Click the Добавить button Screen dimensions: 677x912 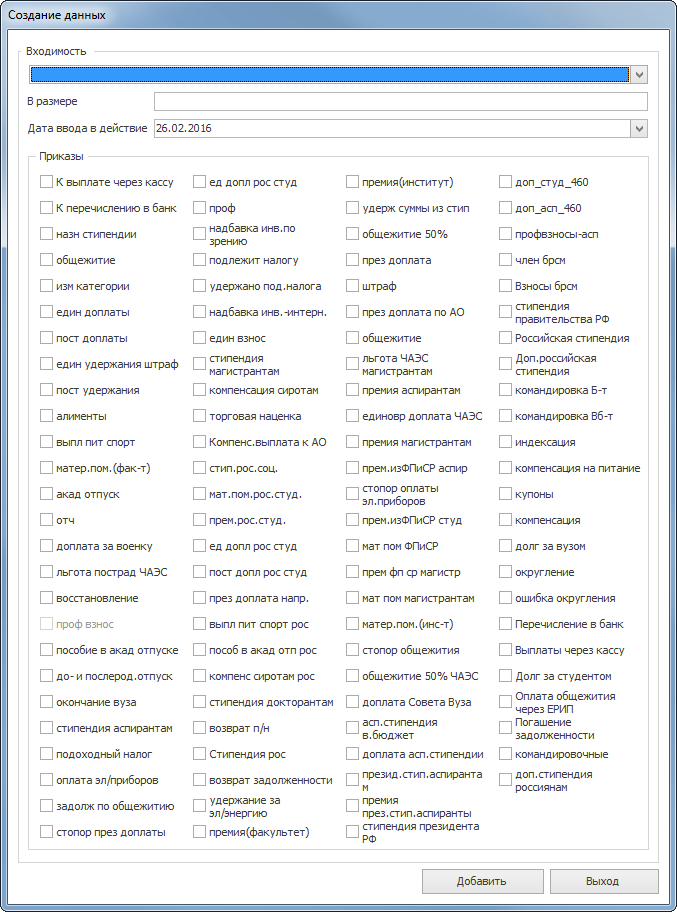coord(482,881)
